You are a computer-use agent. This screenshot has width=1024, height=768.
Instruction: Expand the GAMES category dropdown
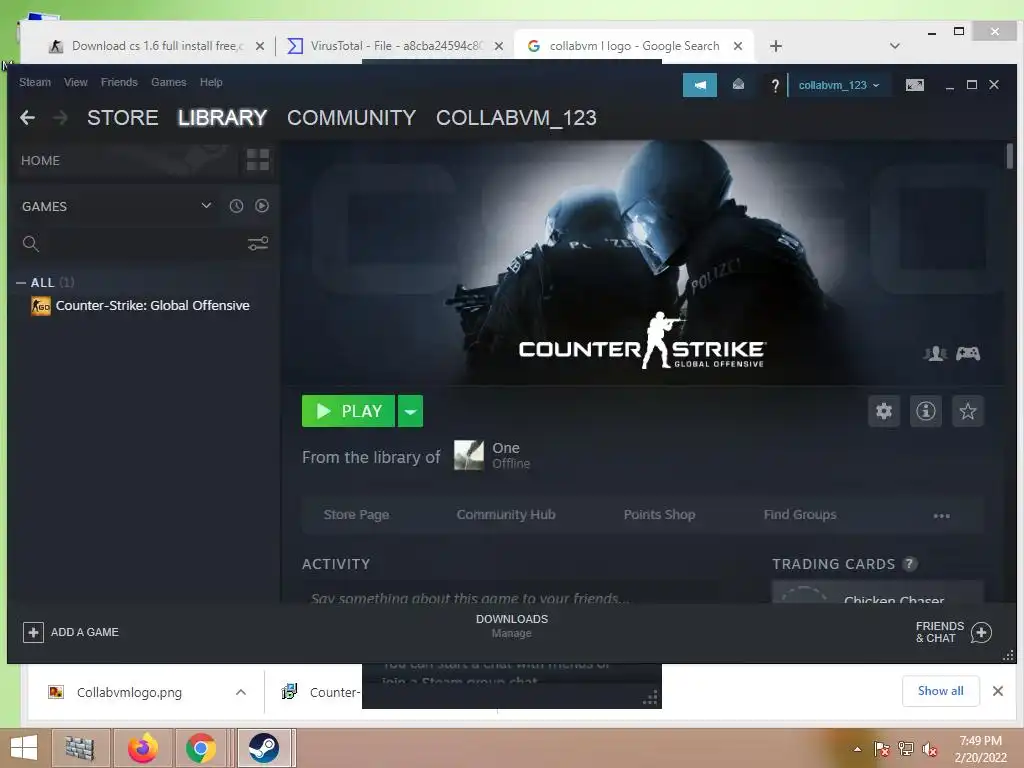(x=206, y=206)
